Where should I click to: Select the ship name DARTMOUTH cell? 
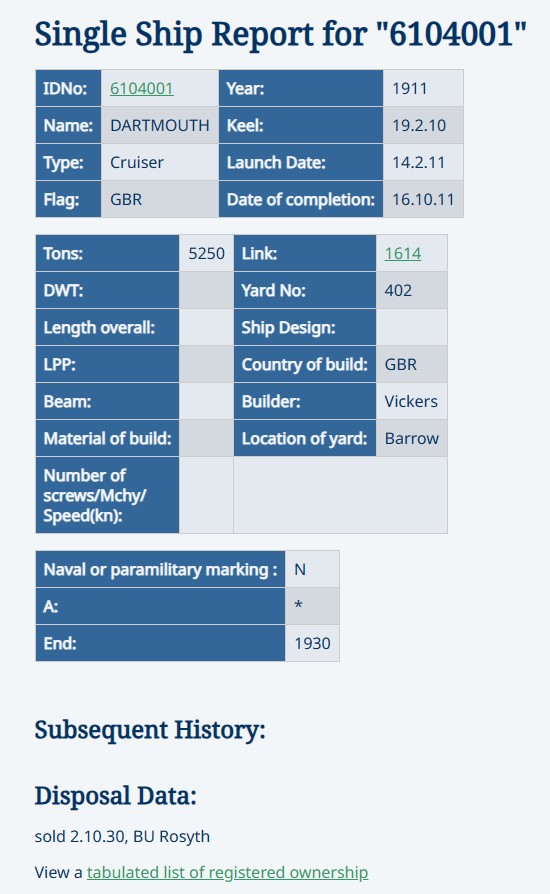(x=160, y=125)
